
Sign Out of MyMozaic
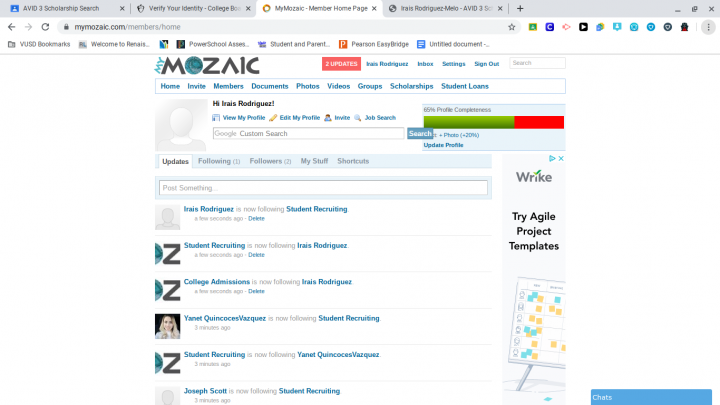coord(487,64)
